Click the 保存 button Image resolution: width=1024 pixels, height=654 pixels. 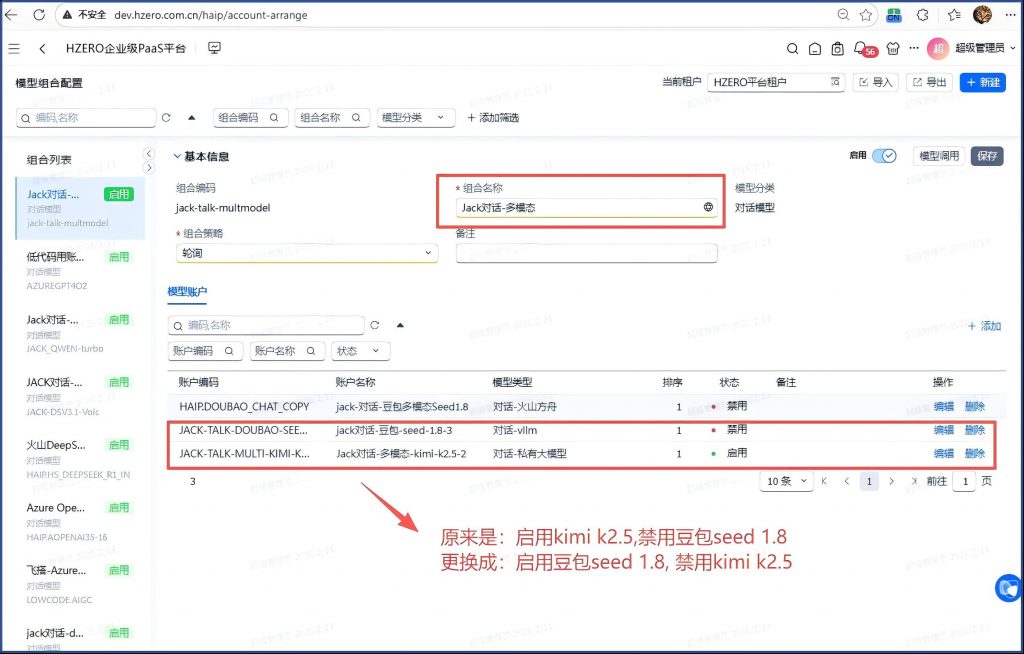point(987,156)
